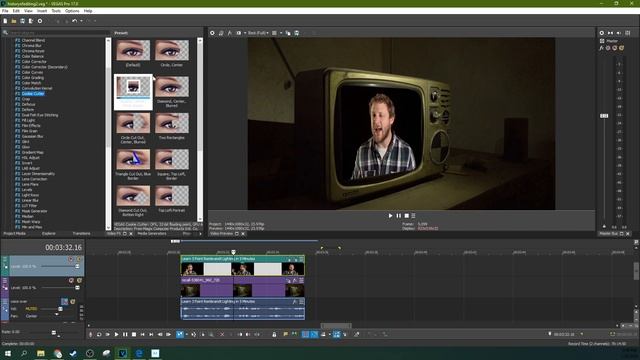Open video preview project properties gear
The height and width of the screenshot is (360, 640).
click(x=212, y=33)
